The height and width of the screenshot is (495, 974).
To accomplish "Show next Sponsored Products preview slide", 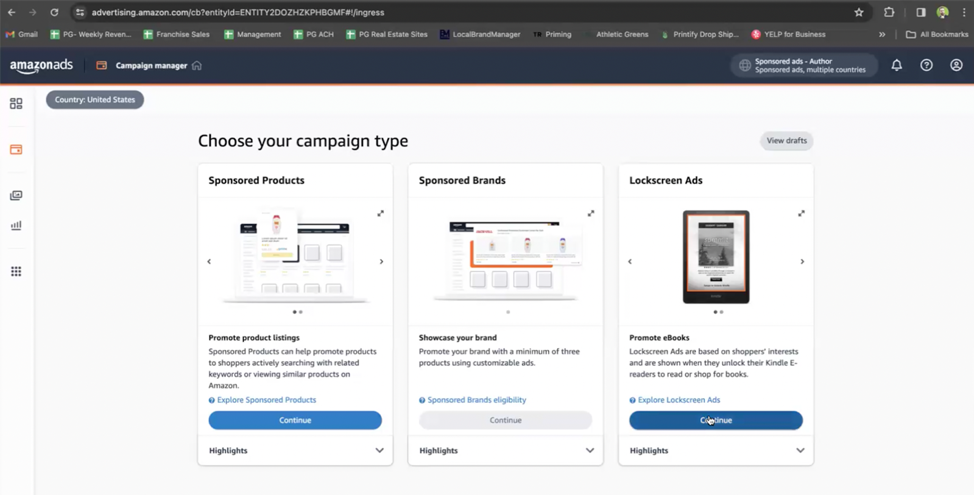I will click(381, 261).
